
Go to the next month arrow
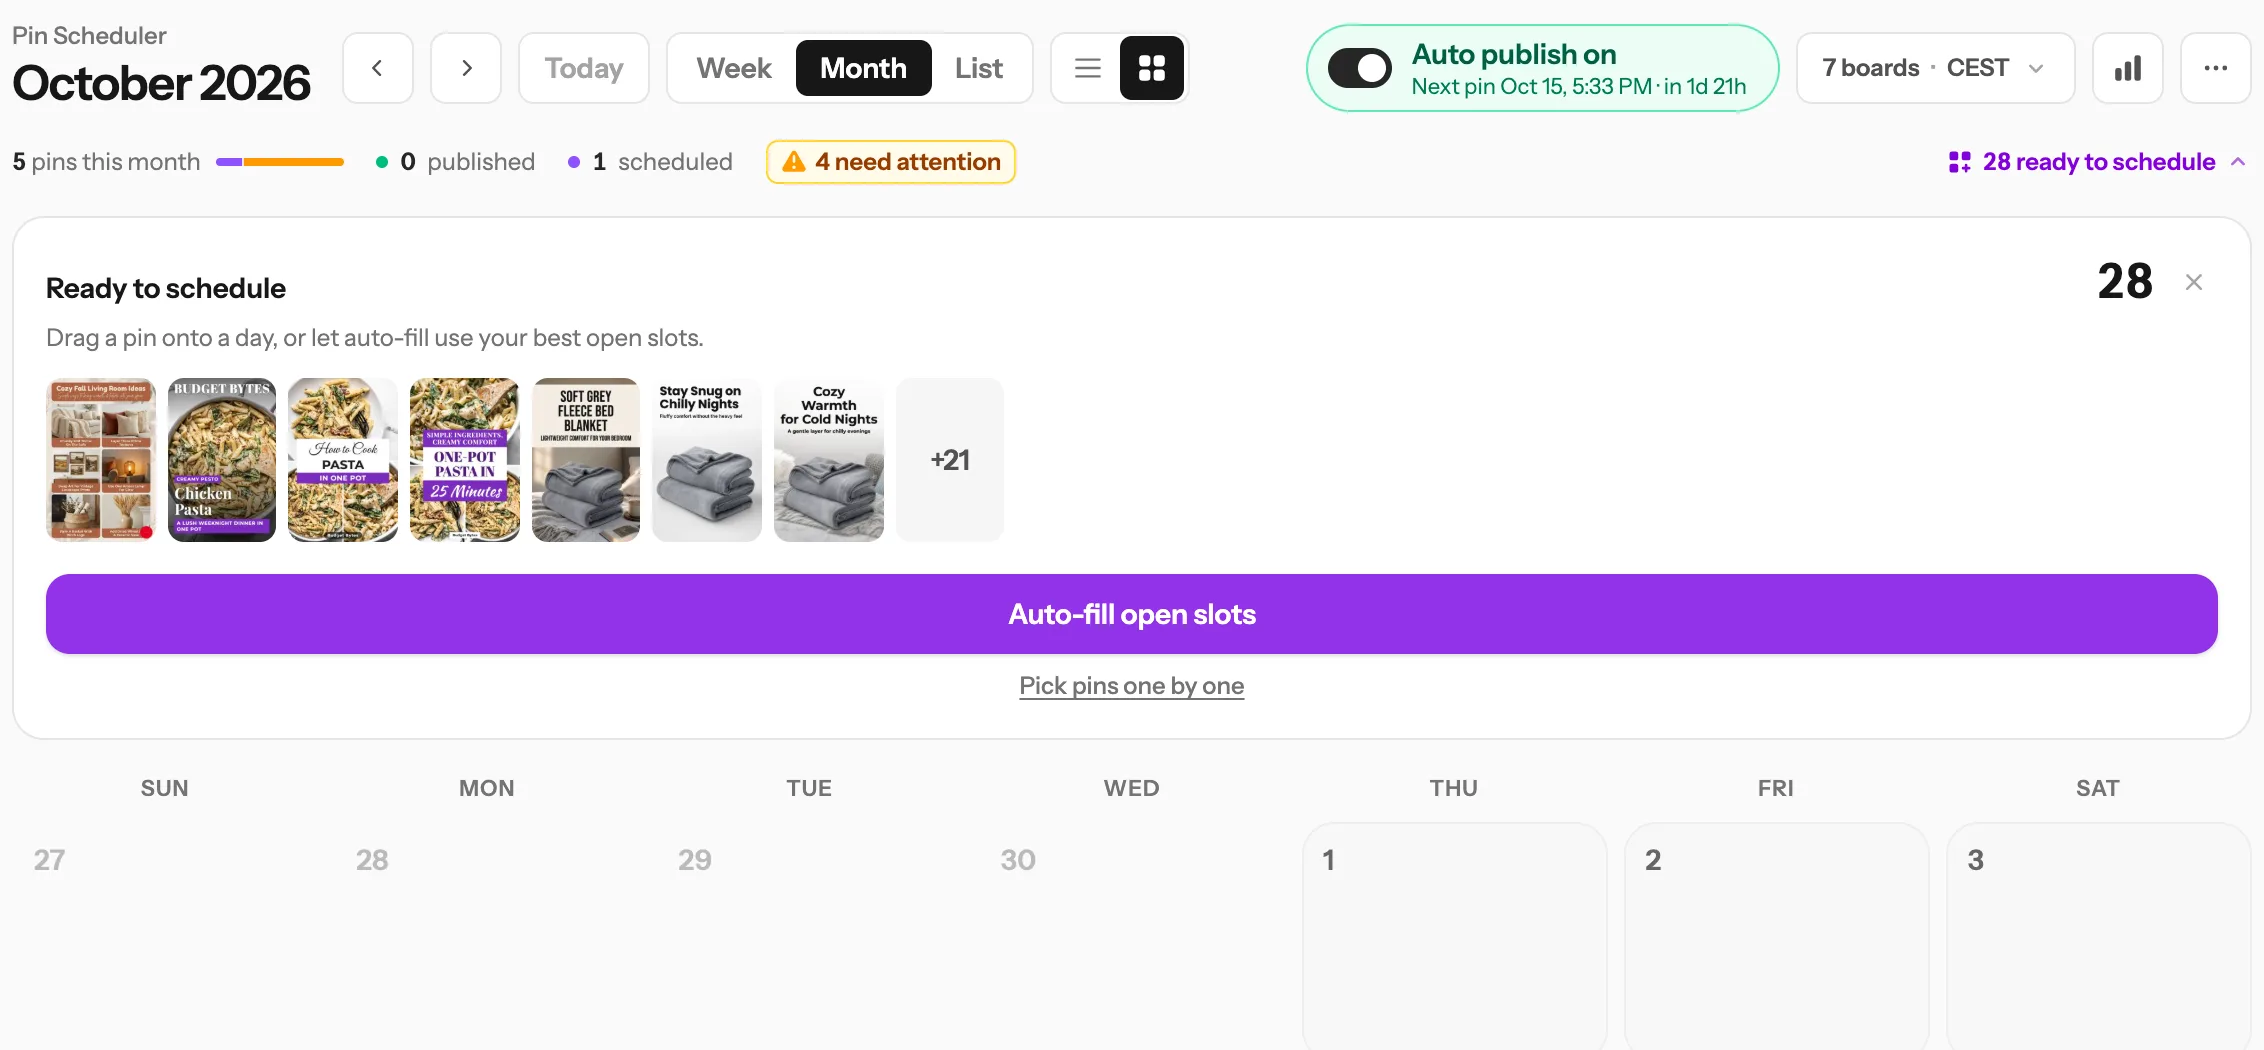(x=466, y=68)
